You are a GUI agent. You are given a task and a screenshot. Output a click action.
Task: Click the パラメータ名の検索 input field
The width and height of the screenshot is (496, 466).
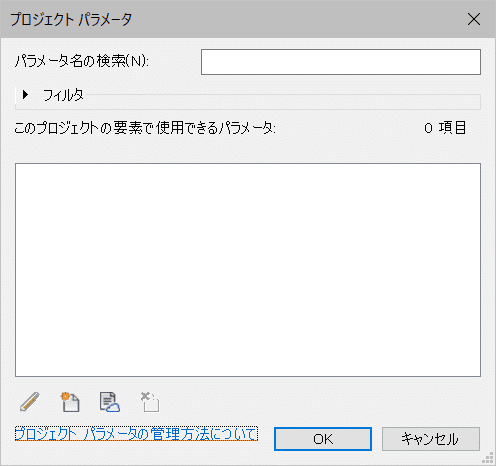(341, 62)
